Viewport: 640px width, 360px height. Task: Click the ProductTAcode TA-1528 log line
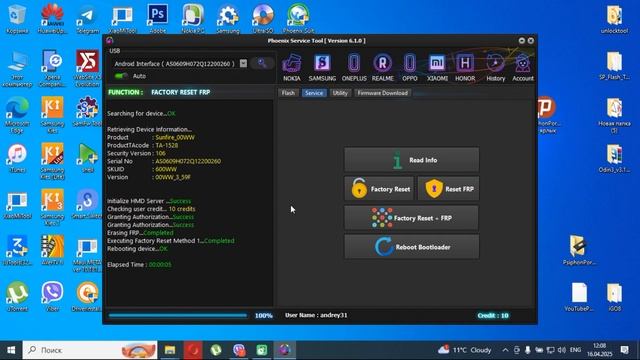pos(142,145)
